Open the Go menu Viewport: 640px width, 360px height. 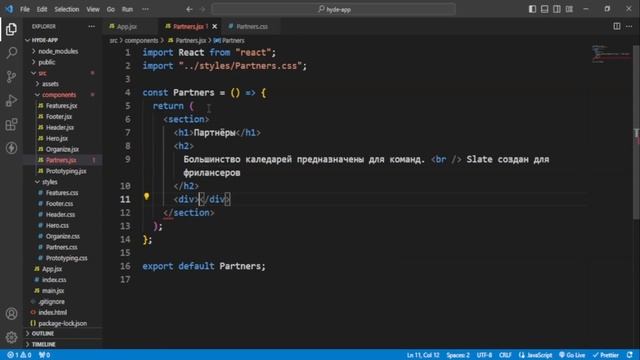click(x=111, y=9)
